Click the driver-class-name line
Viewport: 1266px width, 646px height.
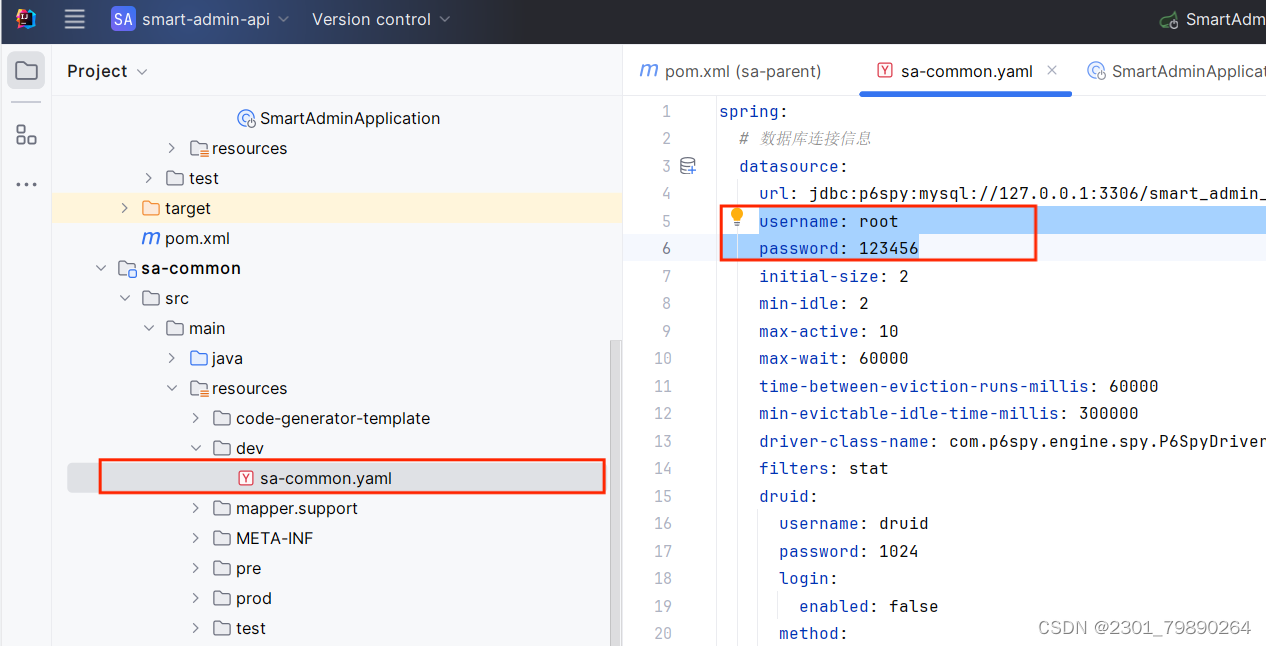1012,441
